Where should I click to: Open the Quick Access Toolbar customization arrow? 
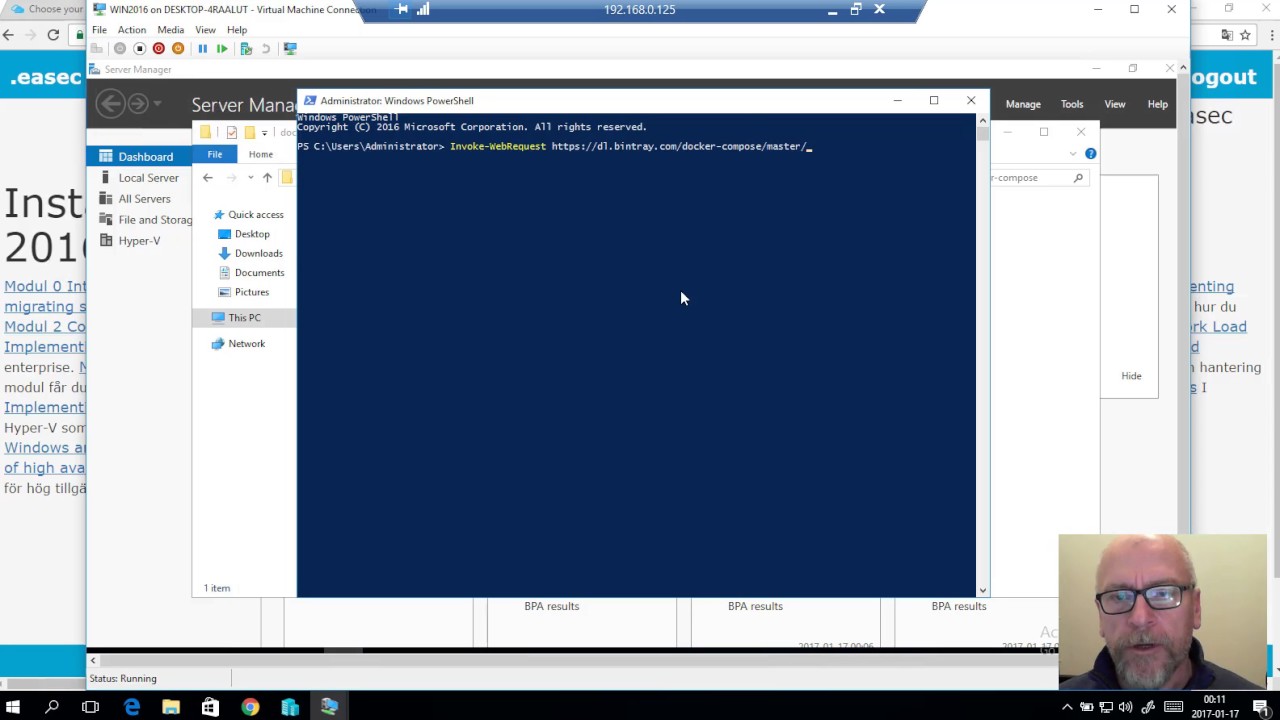pos(263,132)
